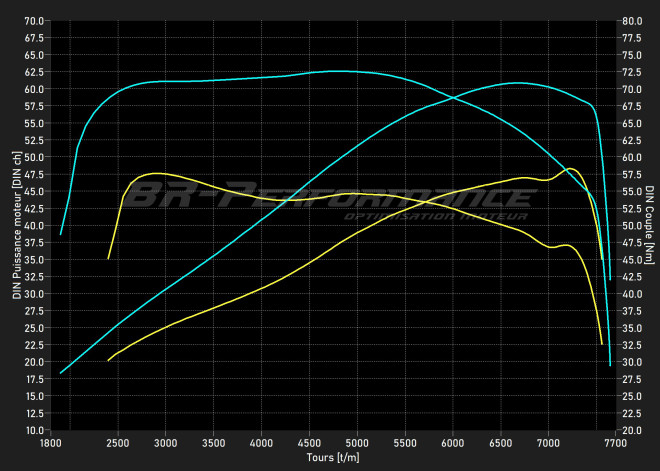The image size is (660, 471).
Task: Click the 3500 rpm x-axis tick label
Action: click(213, 441)
